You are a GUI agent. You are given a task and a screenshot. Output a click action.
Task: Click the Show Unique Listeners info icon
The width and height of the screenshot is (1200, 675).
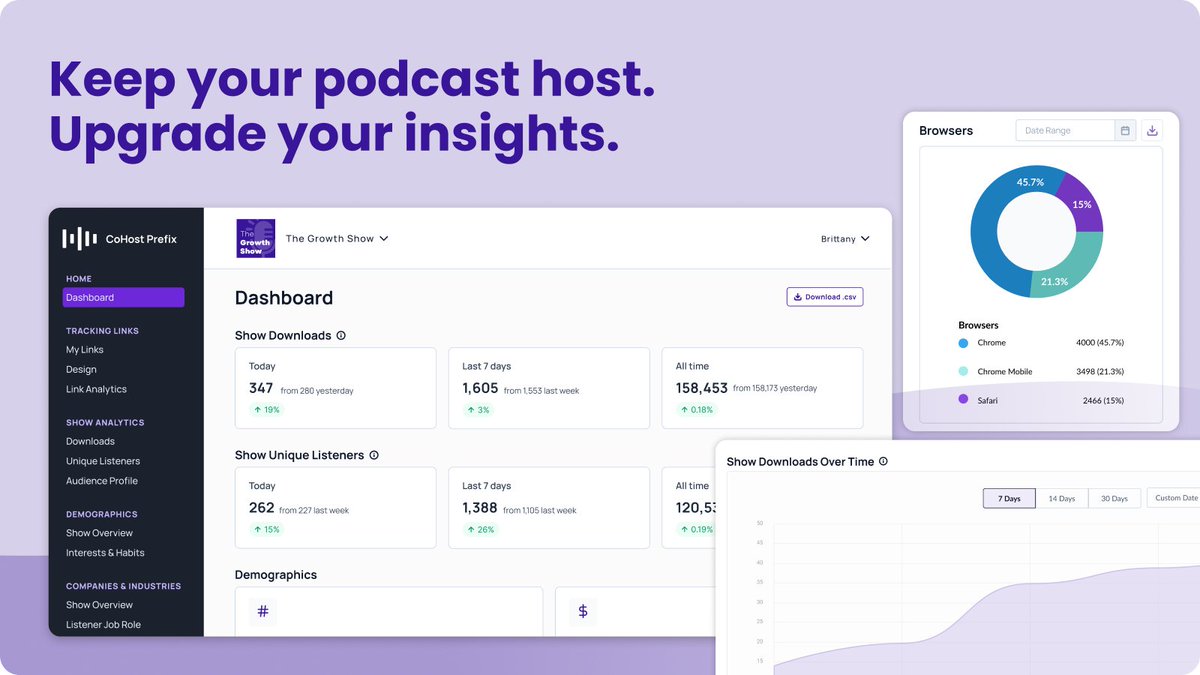pyautogui.click(x=374, y=455)
